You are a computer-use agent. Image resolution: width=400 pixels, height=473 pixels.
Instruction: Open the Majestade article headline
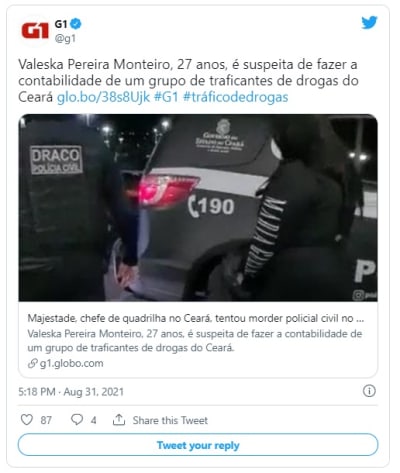tap(196, 318)
